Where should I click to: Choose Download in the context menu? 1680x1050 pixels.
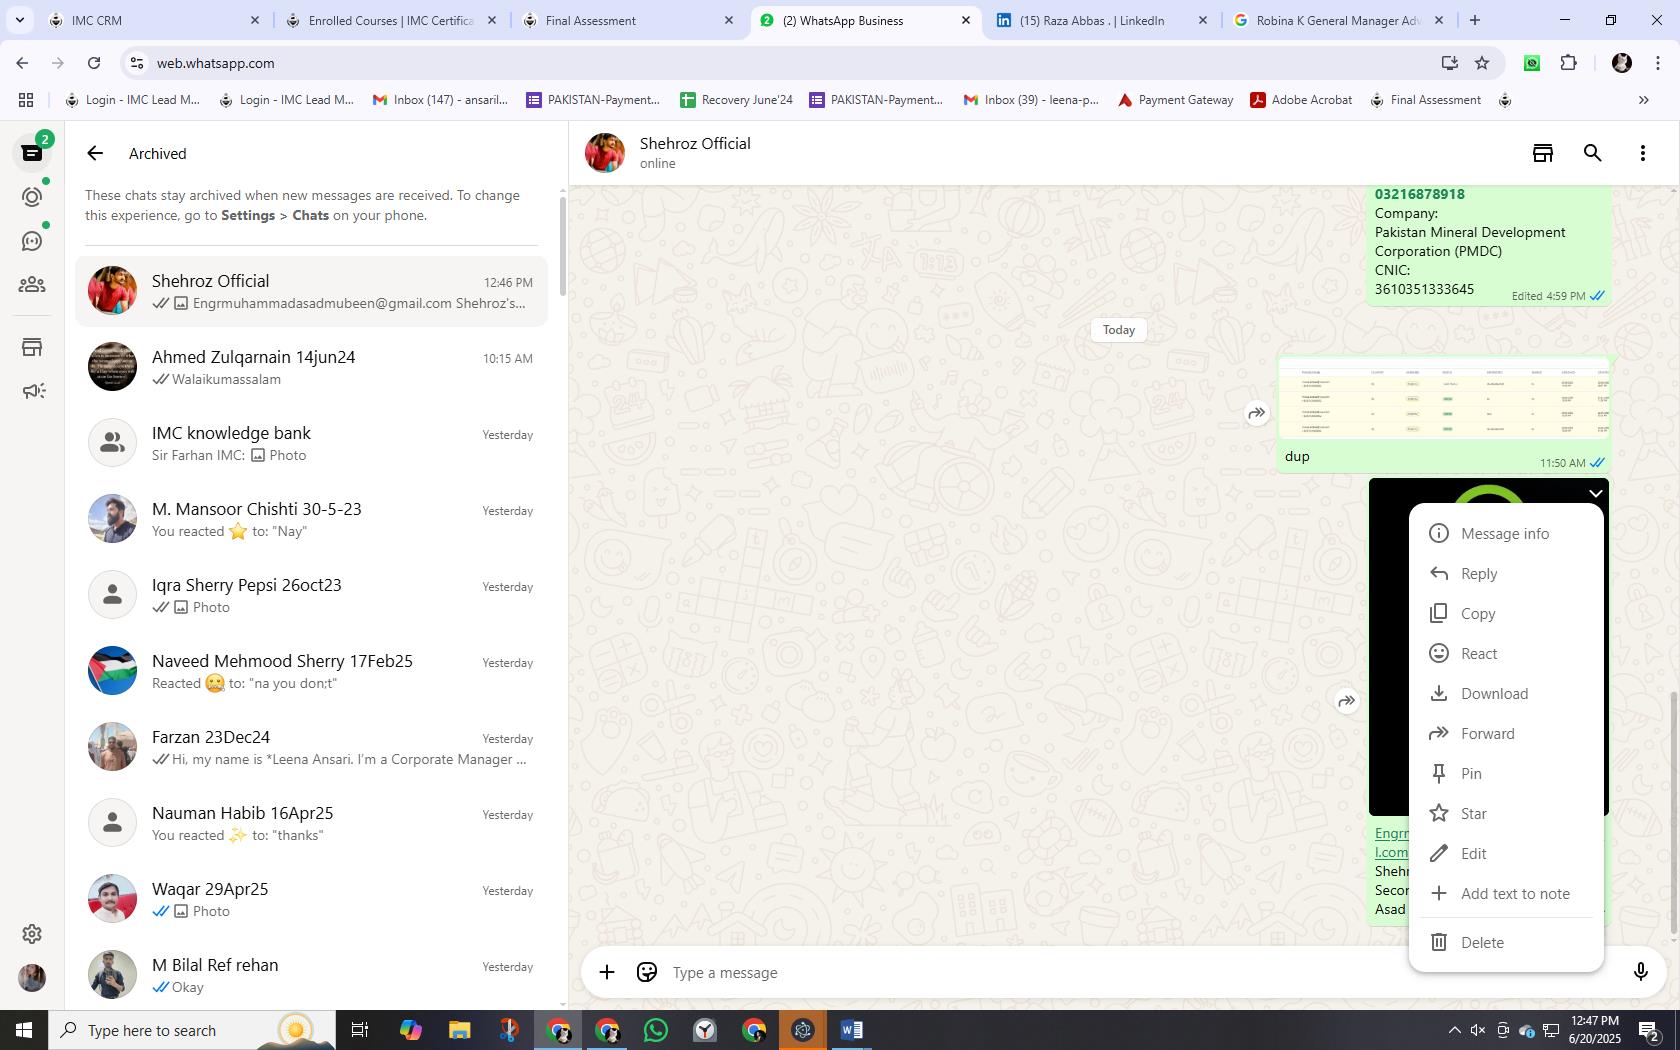1506,693
